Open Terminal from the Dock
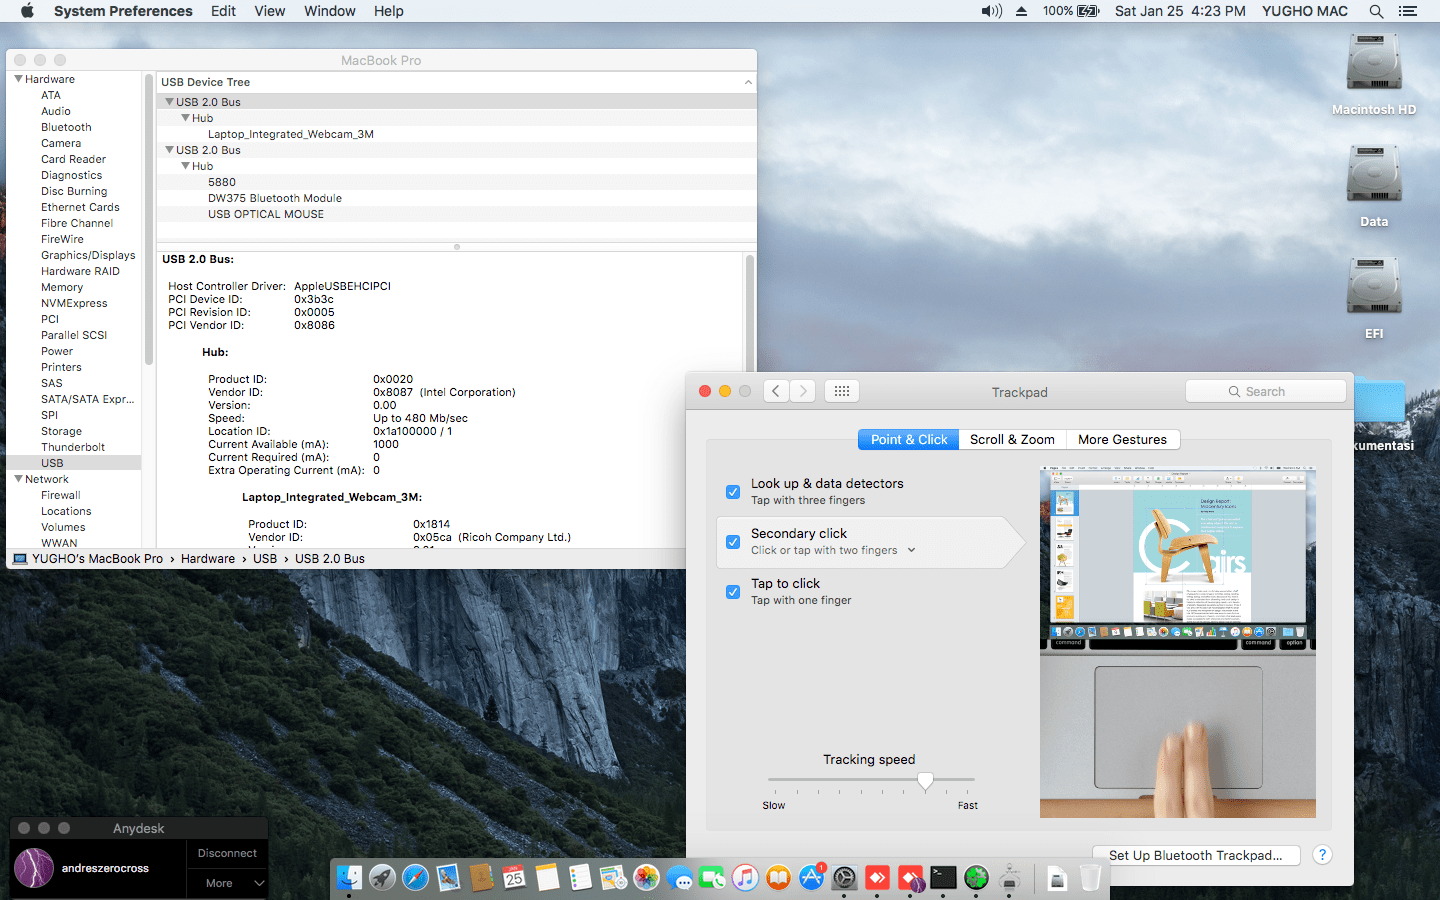 click(x=943, y=878)
